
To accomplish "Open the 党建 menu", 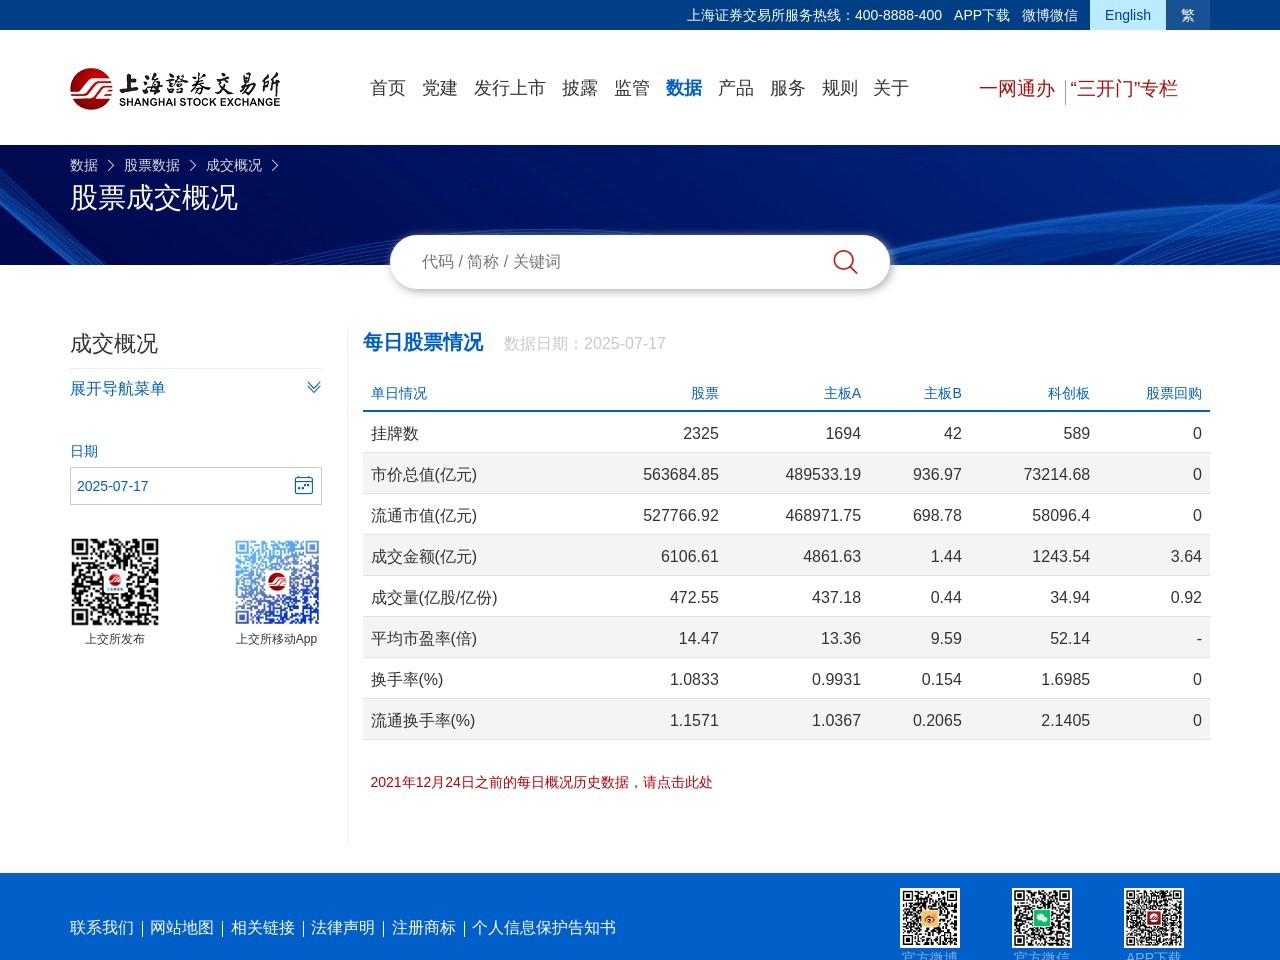I will click(x=440, y=88).
